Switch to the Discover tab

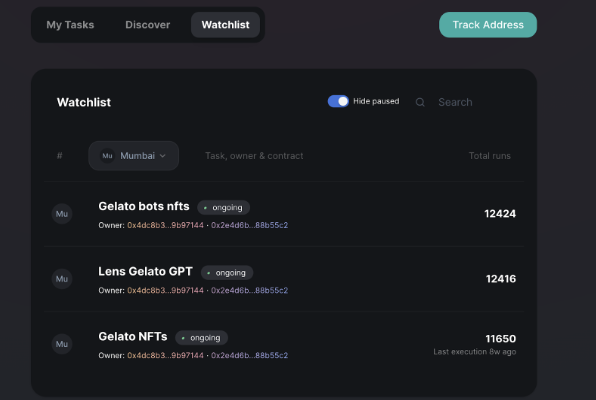tap(148, 25)
